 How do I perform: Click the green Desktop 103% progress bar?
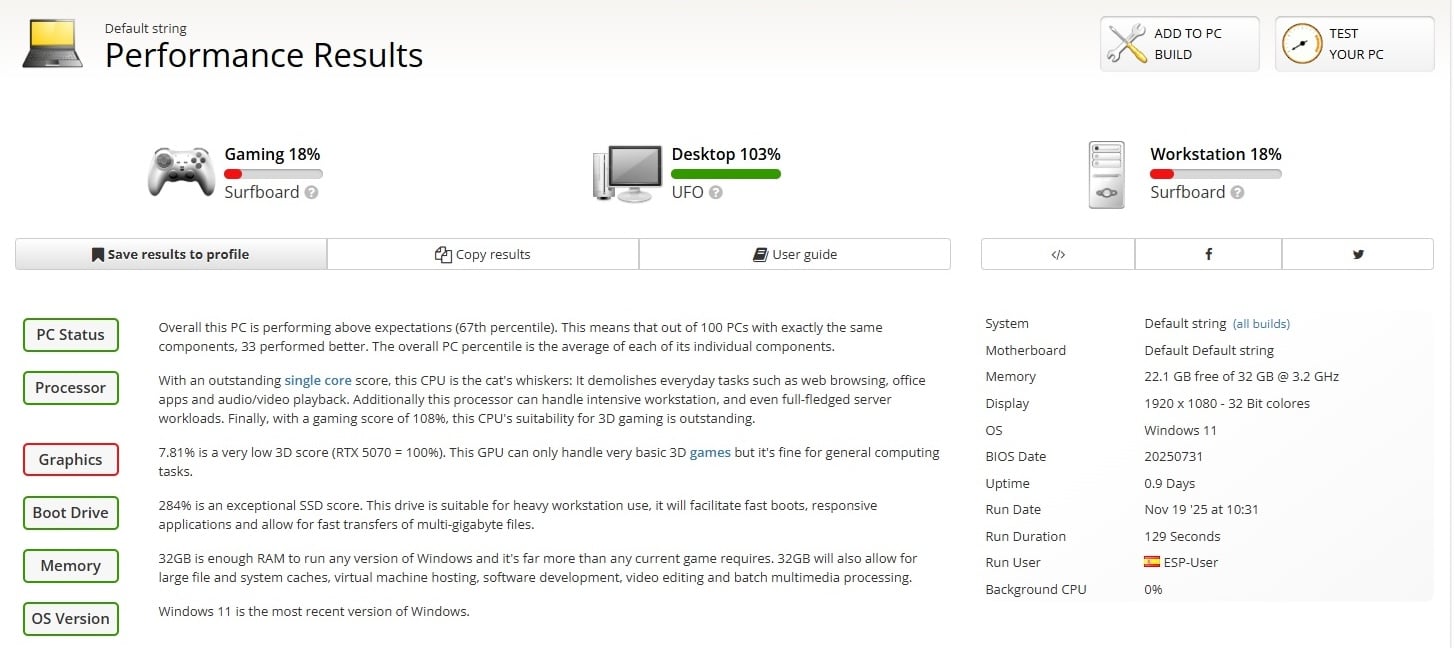[726, 174]
